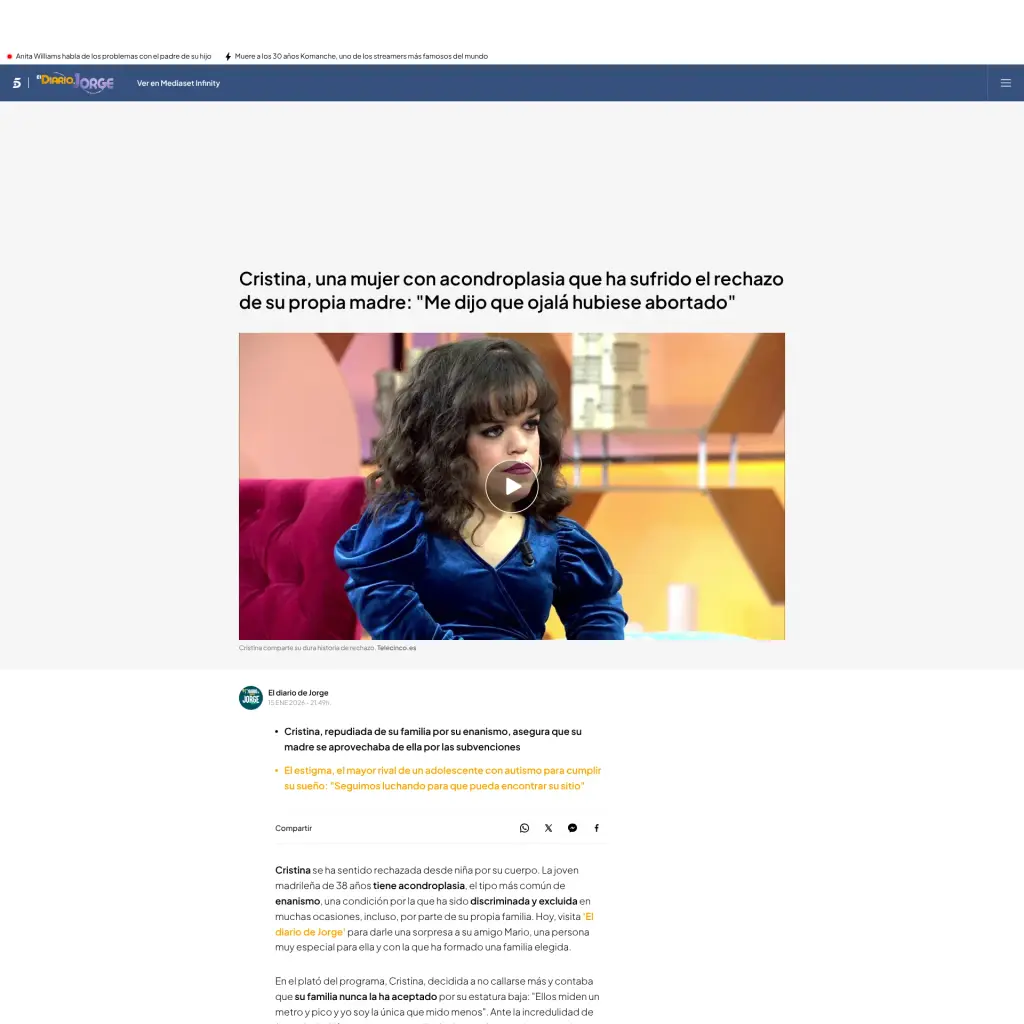Click El diario de Jorge author name

[298, 693]
